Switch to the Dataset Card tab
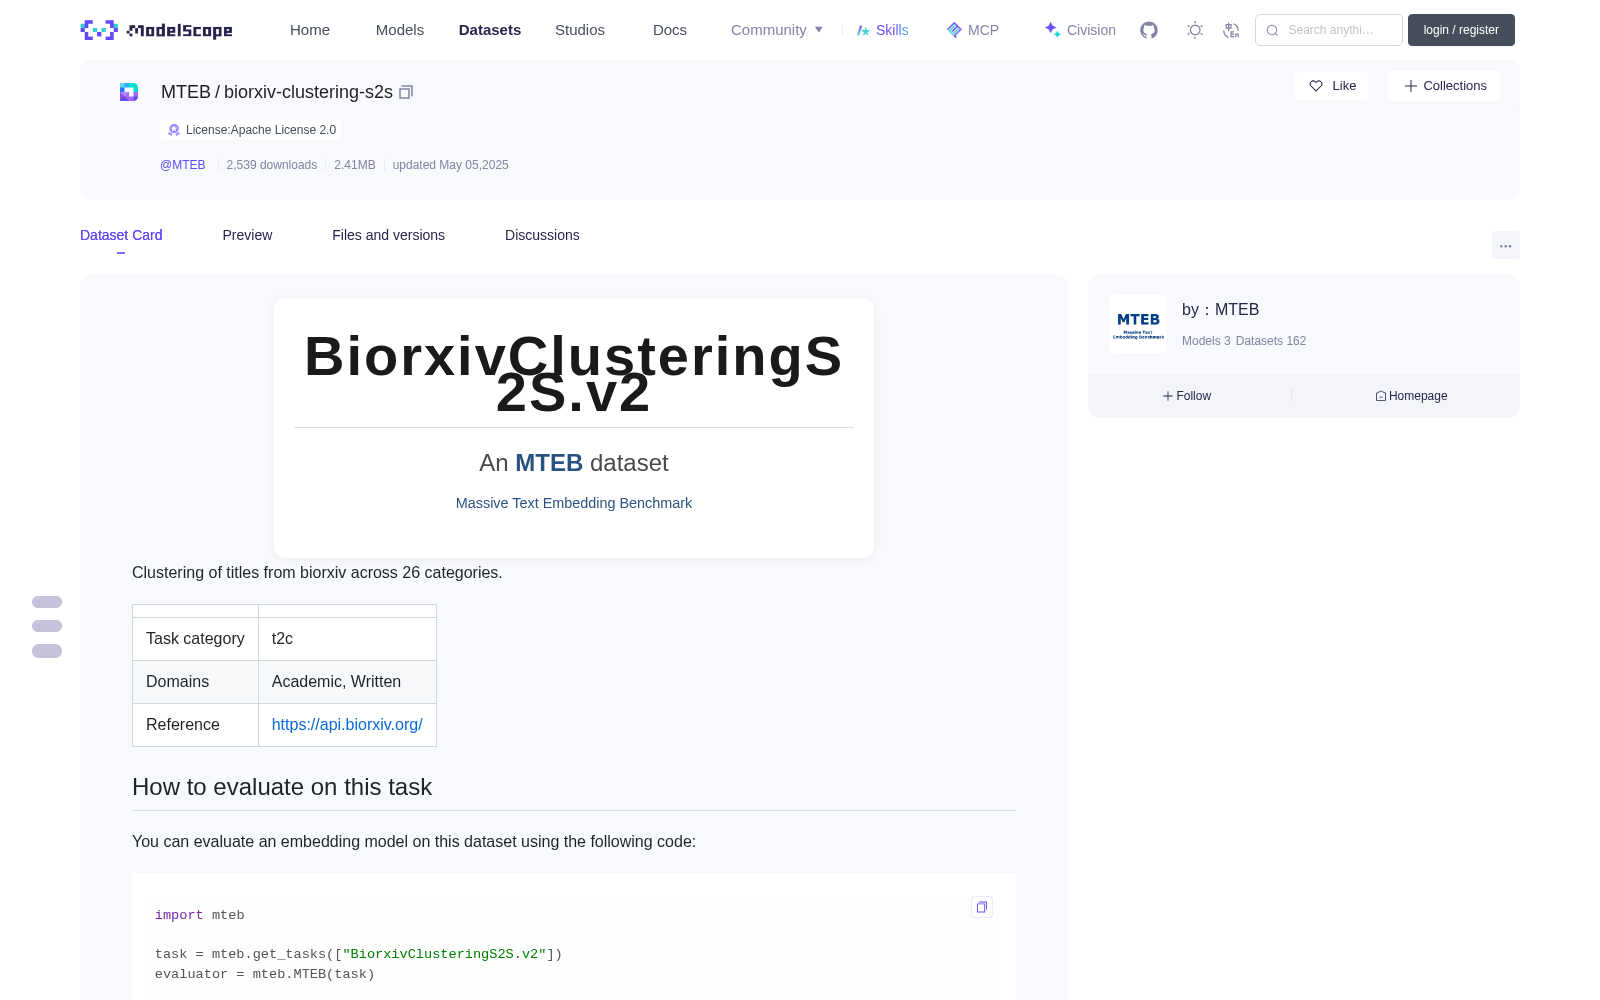1600x1000 pixels. point(121,235)
